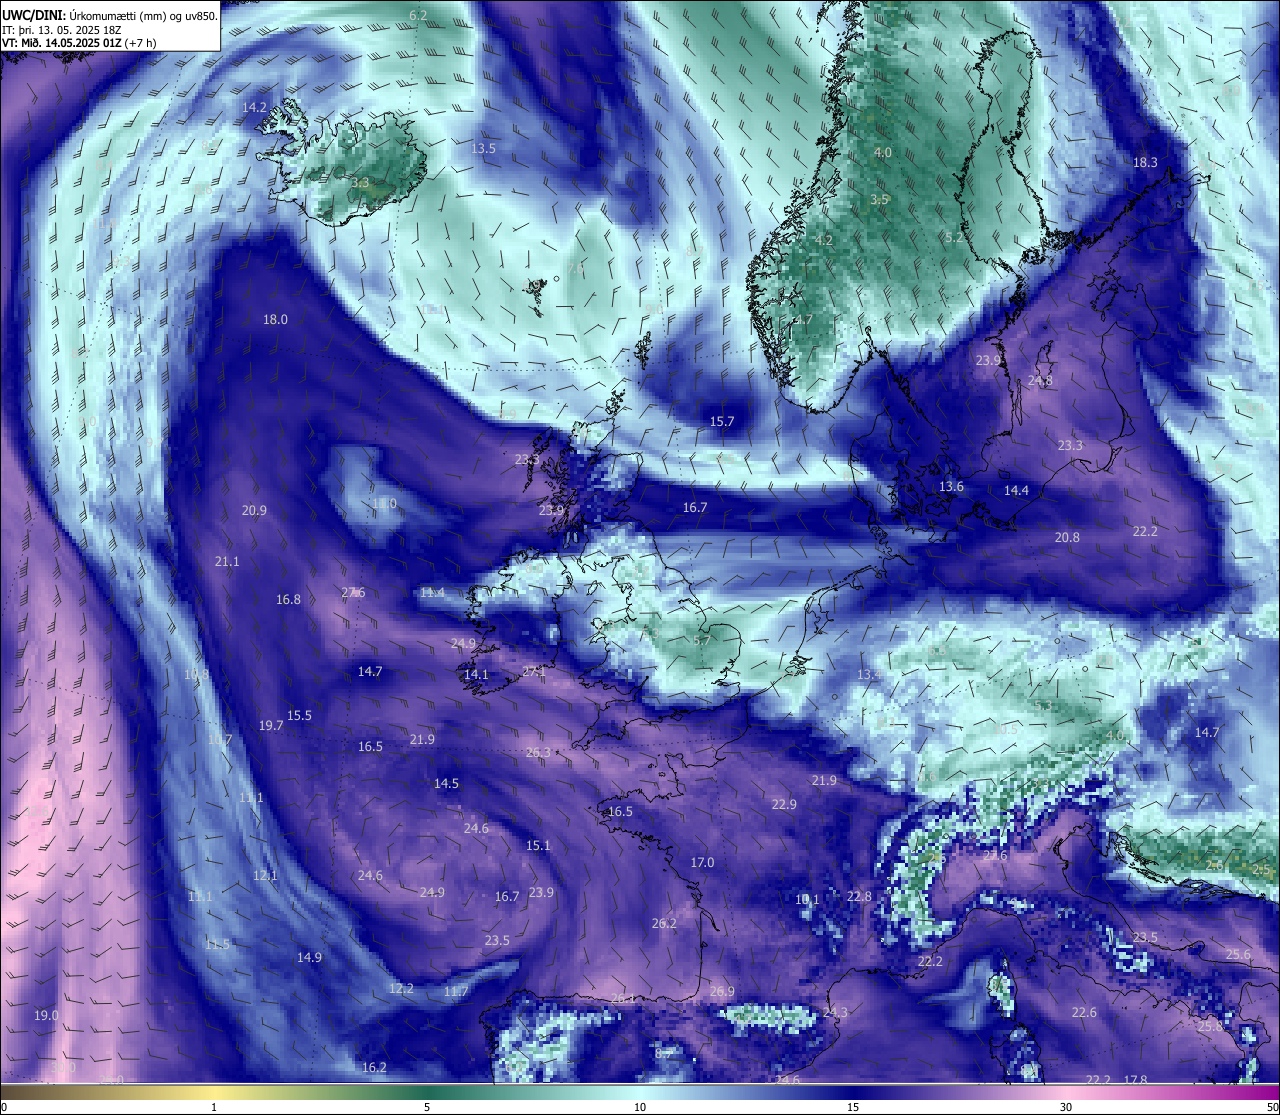Viewport: 1280px width, 1115px height.
Task: Click the VT valid-time line 14.05.2025 01Z
Action: click(79, 43)
